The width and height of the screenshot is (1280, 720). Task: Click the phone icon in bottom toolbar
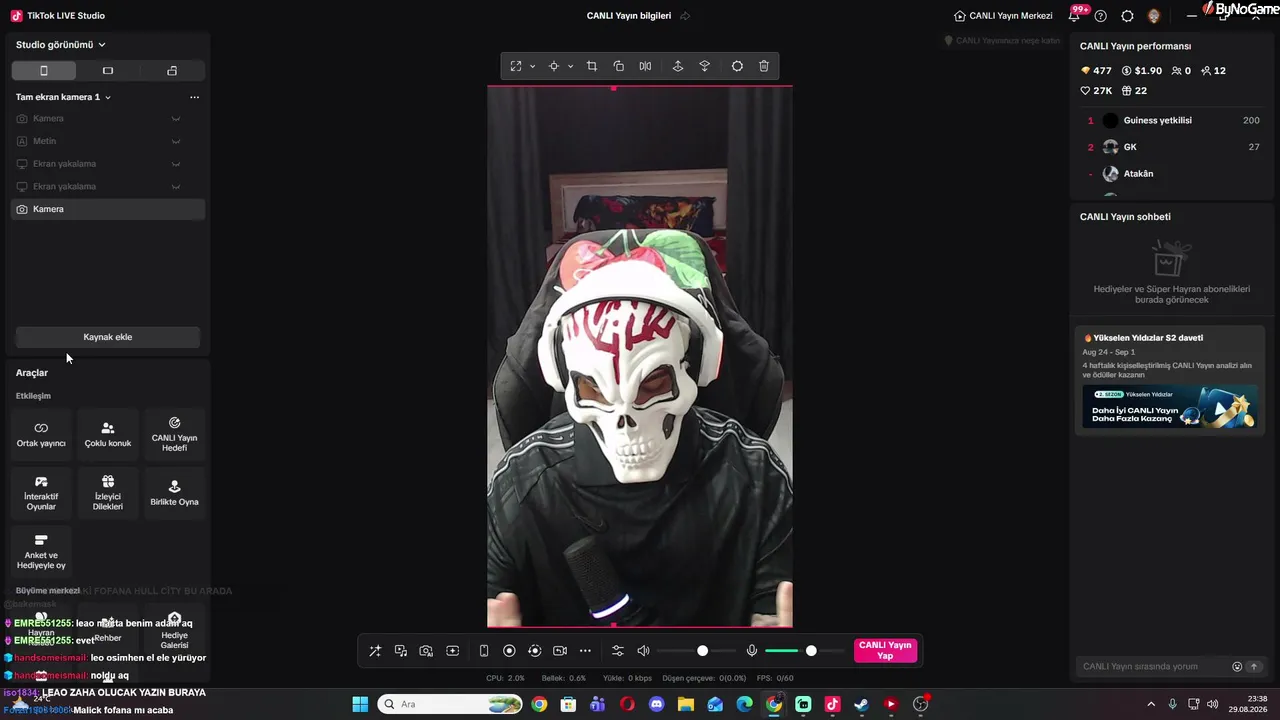484,651
